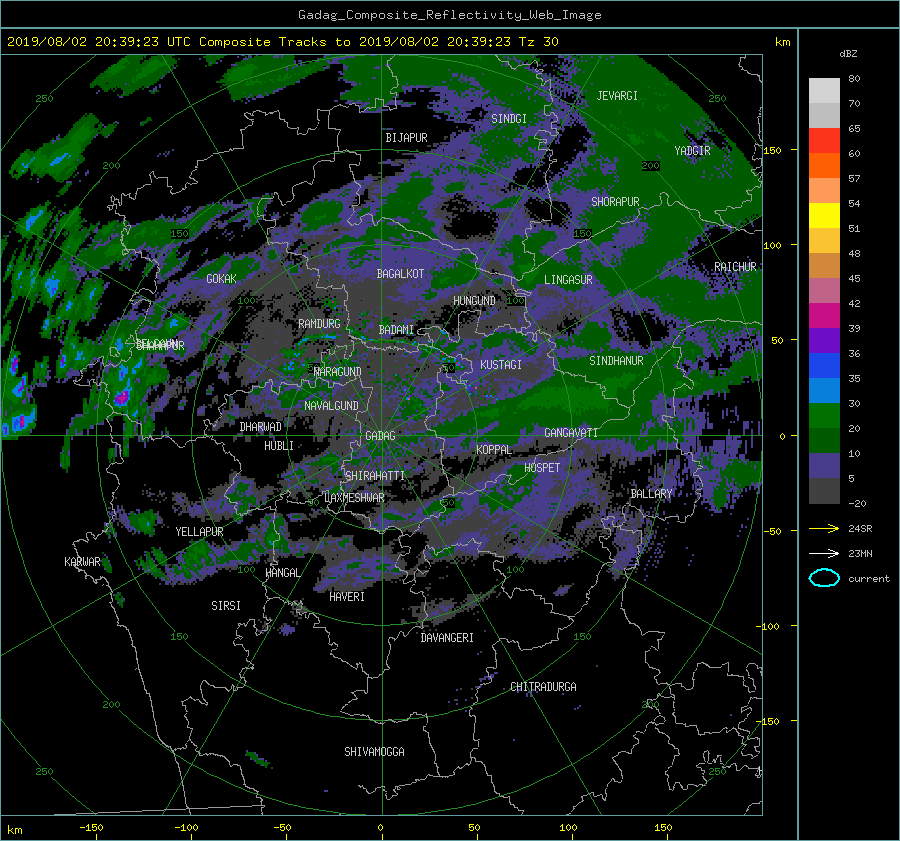
Task: Click the KOPPAL city label
Action: [x=494, y=449]
